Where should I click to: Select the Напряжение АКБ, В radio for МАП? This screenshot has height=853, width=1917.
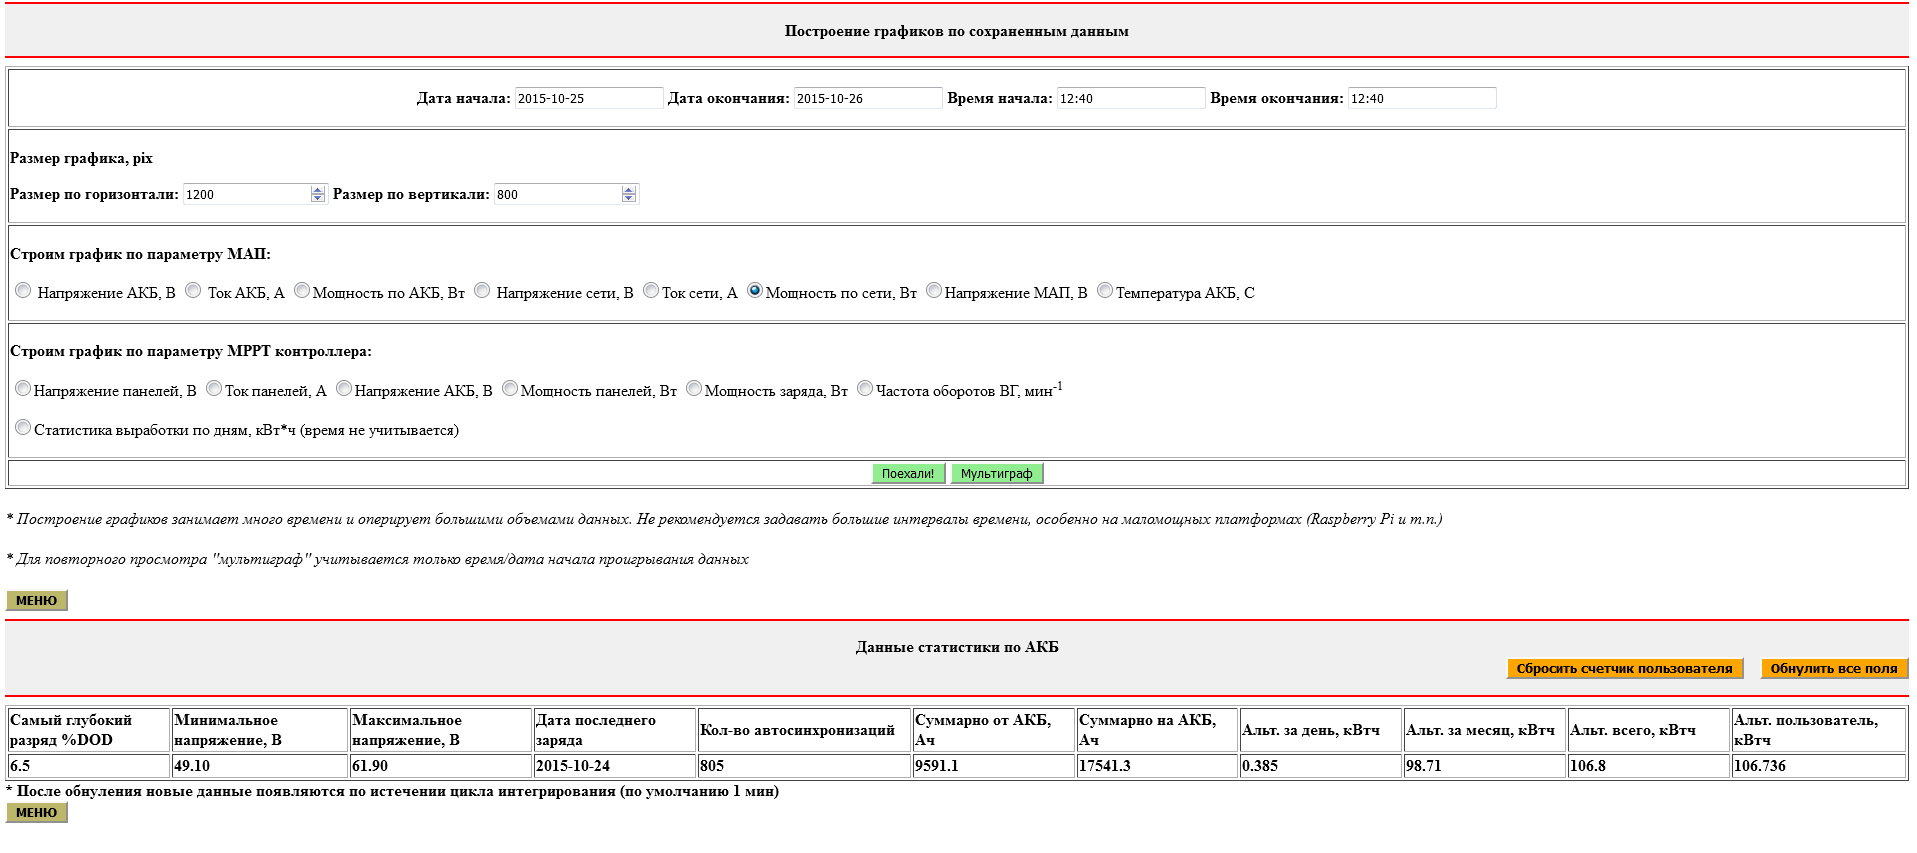tap(23, 291)
